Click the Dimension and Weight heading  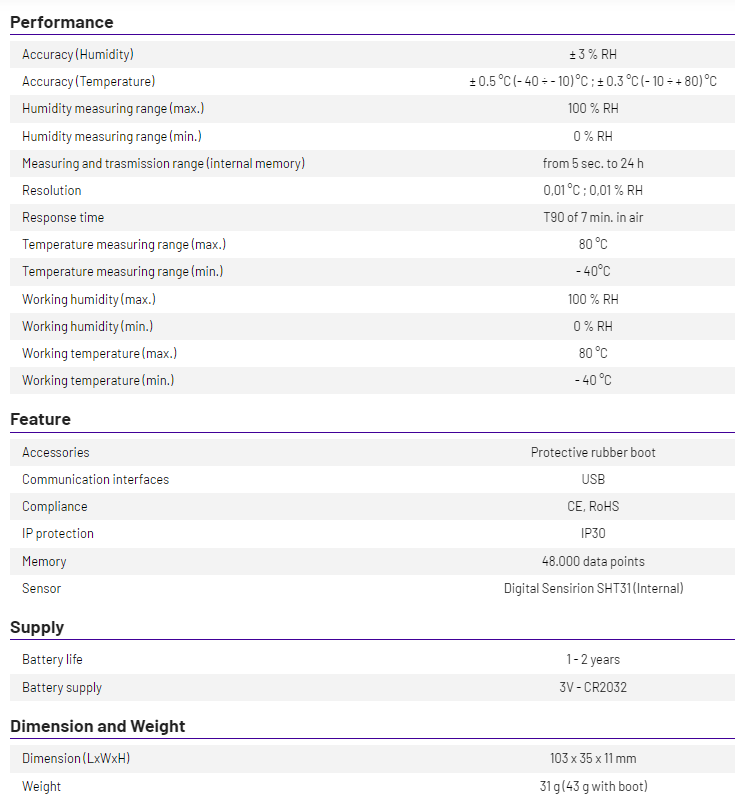pyautogui.click(x=97, y=726)
